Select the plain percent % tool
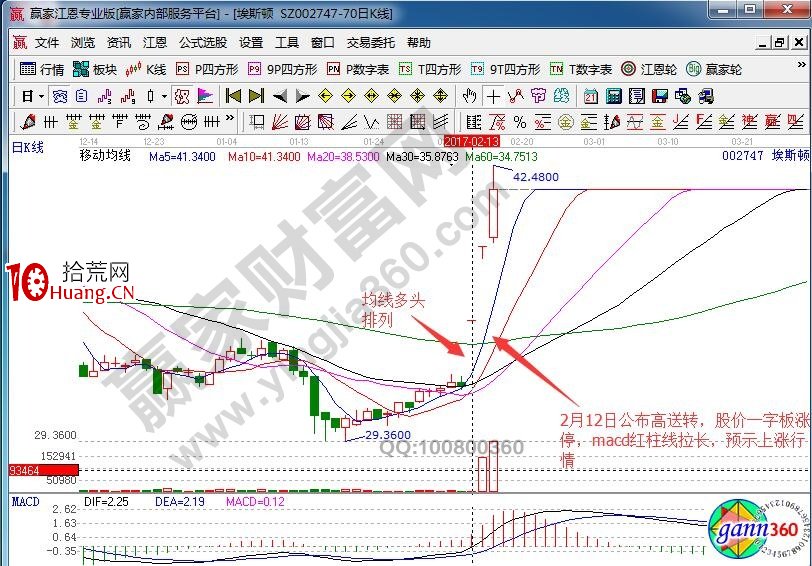This screenshot has height=566, width=812. pyautogui.click(x=519, y=122)
